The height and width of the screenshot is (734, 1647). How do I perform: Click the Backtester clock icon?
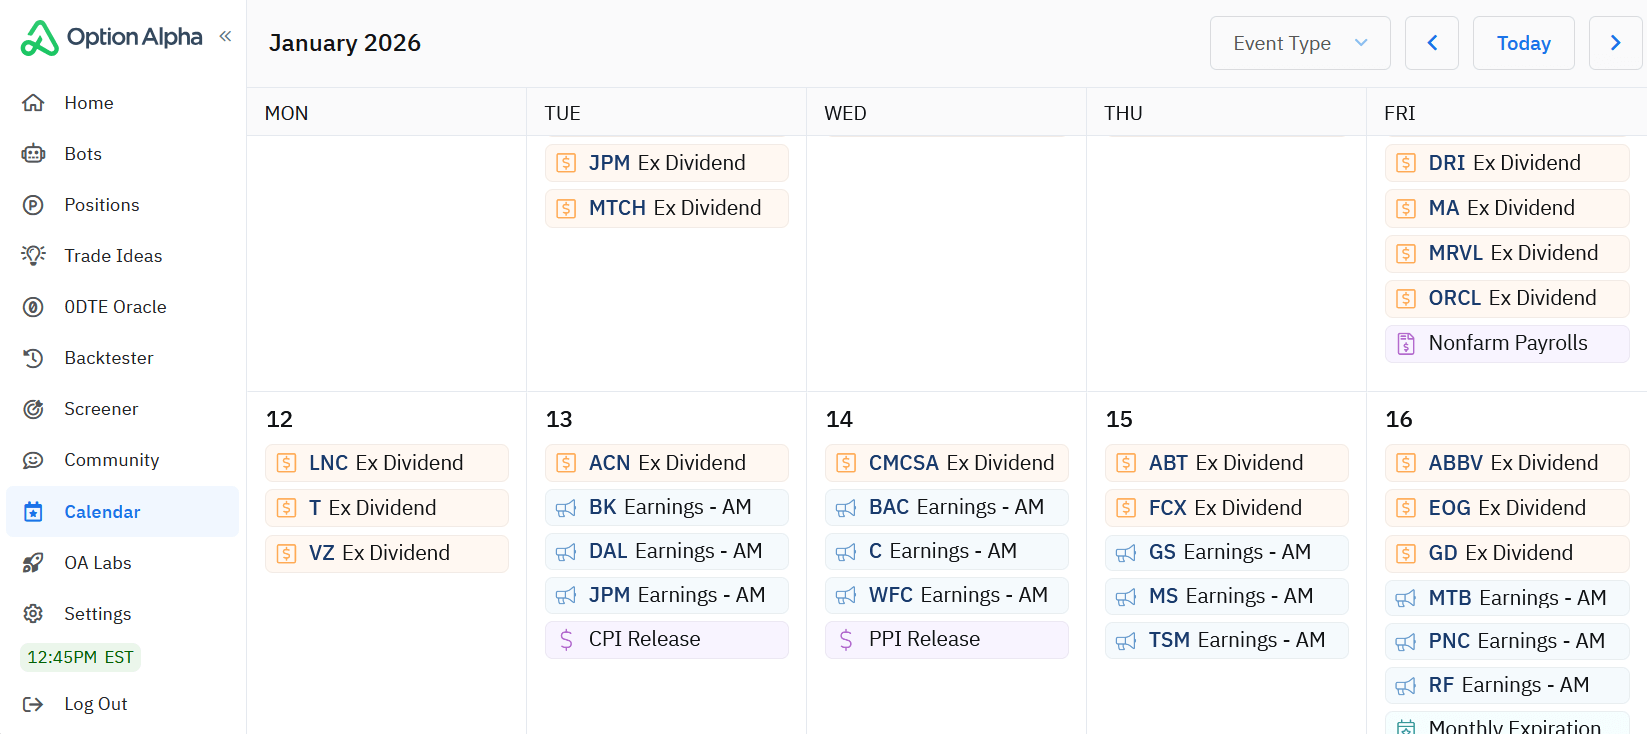click(33, 358)
